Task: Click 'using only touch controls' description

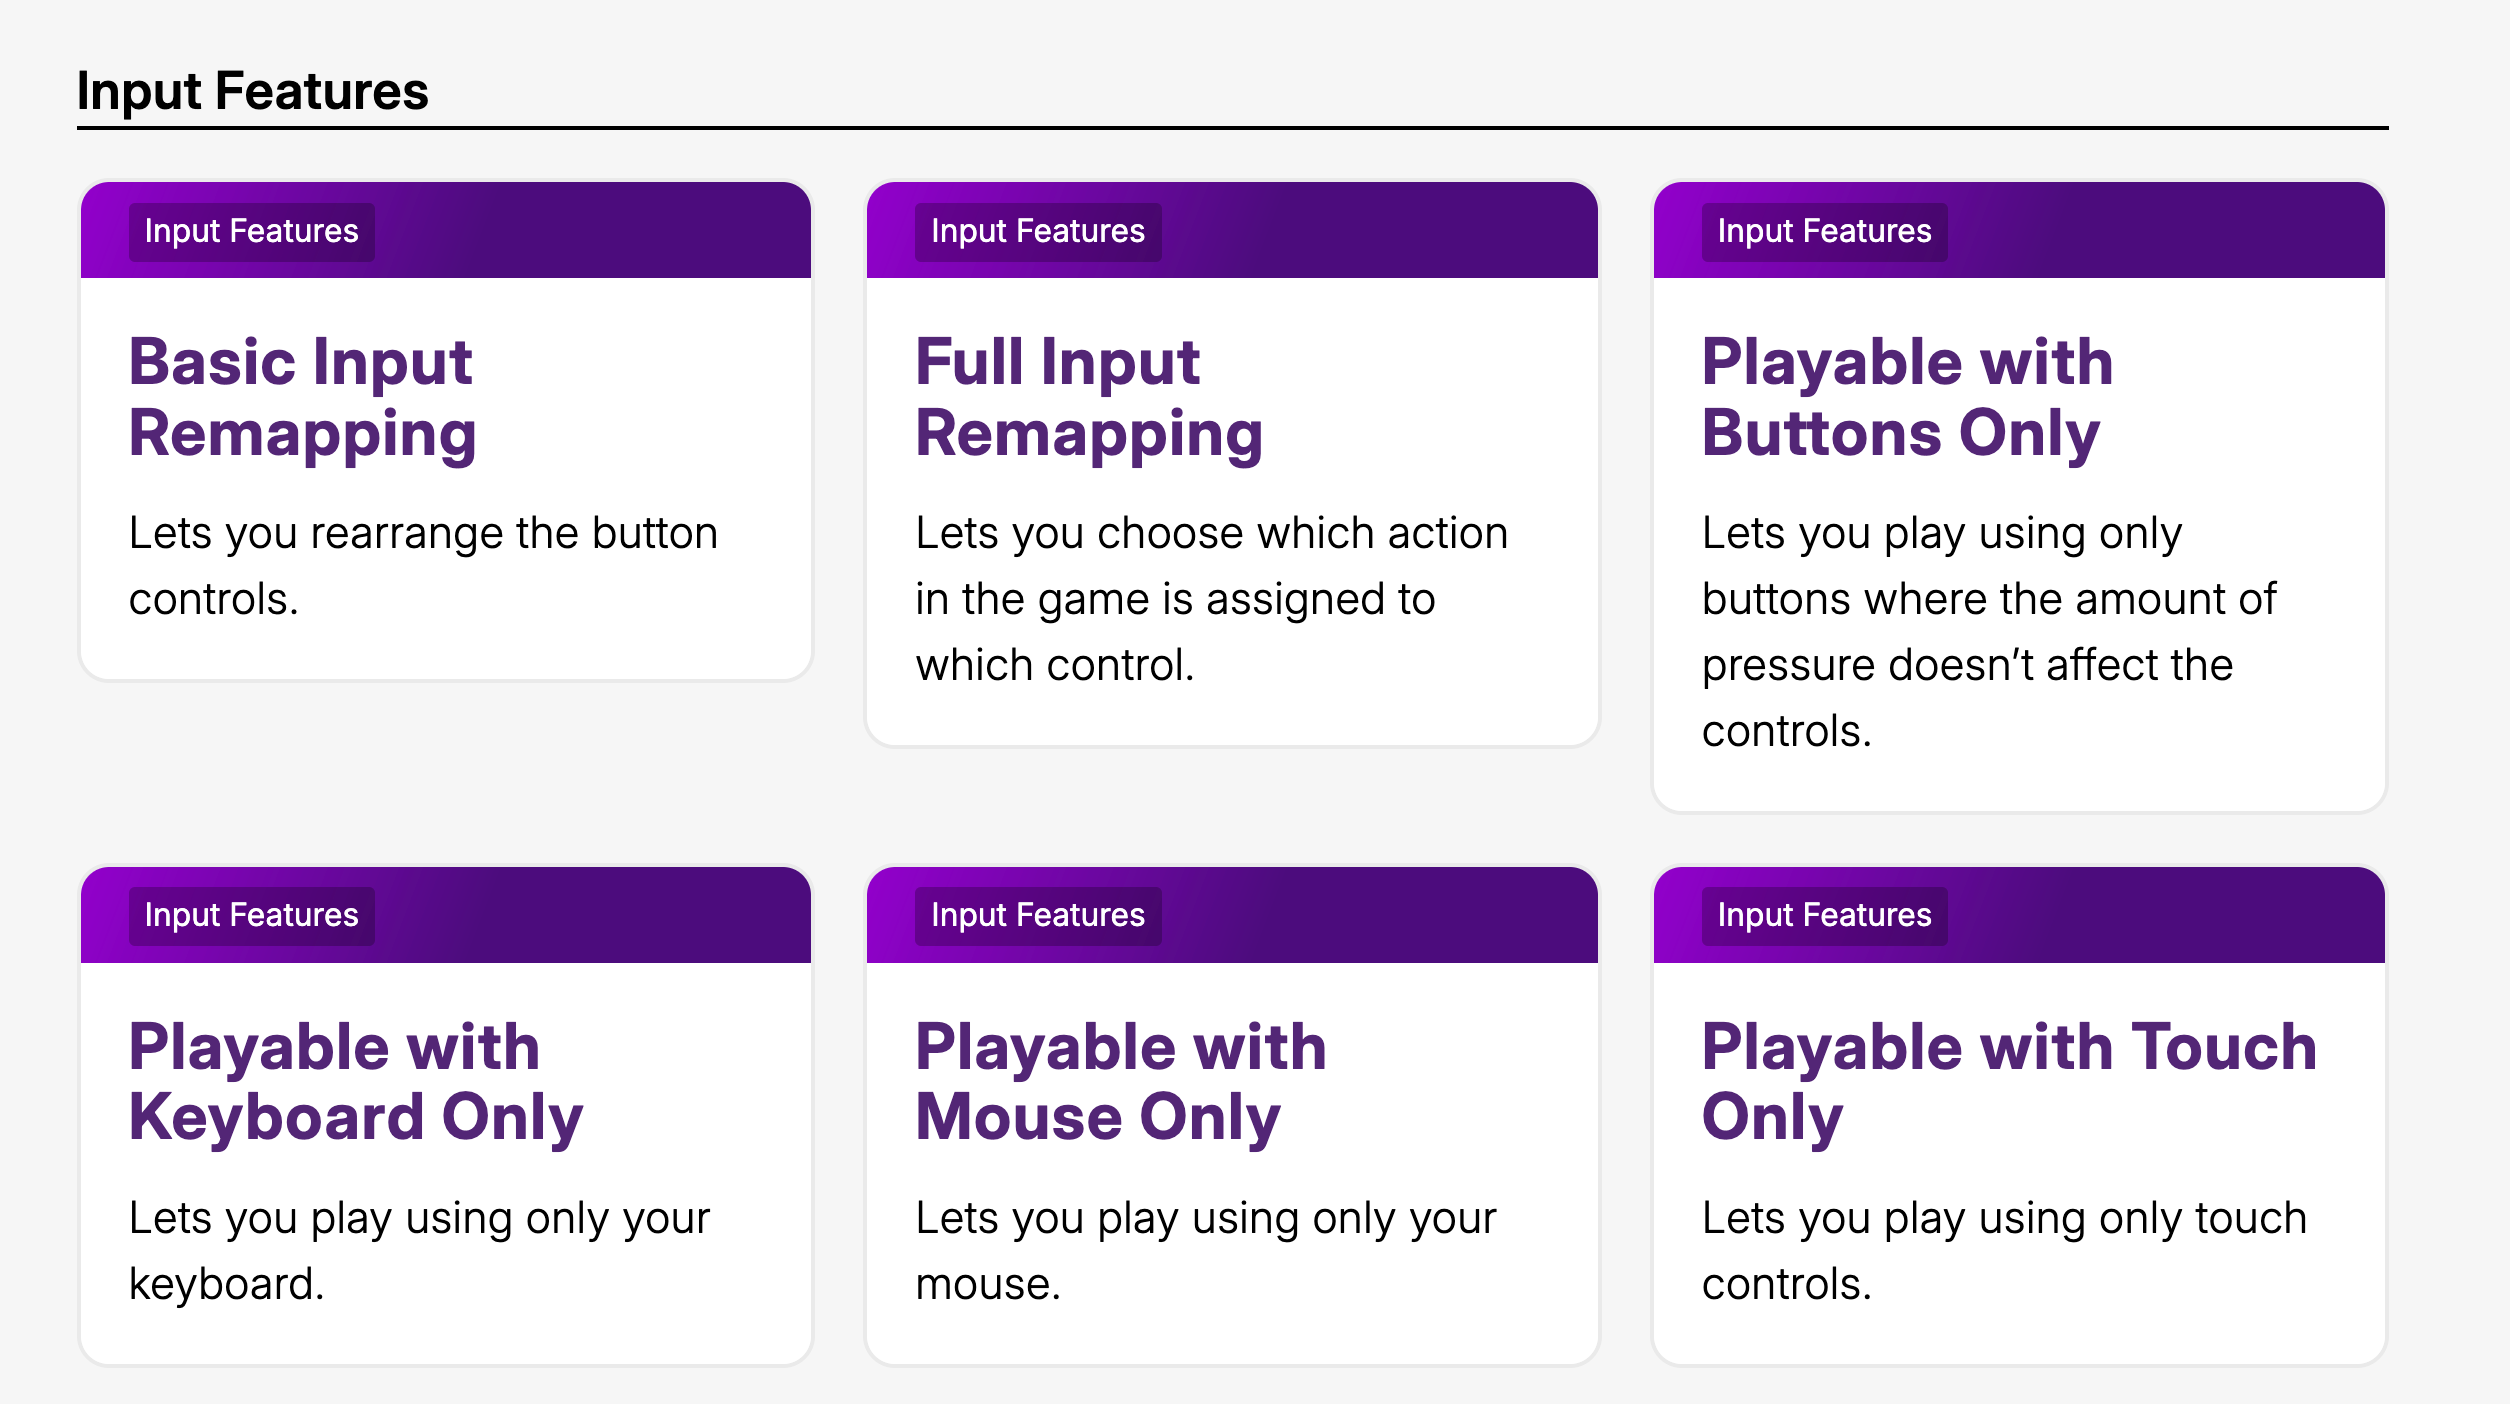Action: coord(2003,1250)
